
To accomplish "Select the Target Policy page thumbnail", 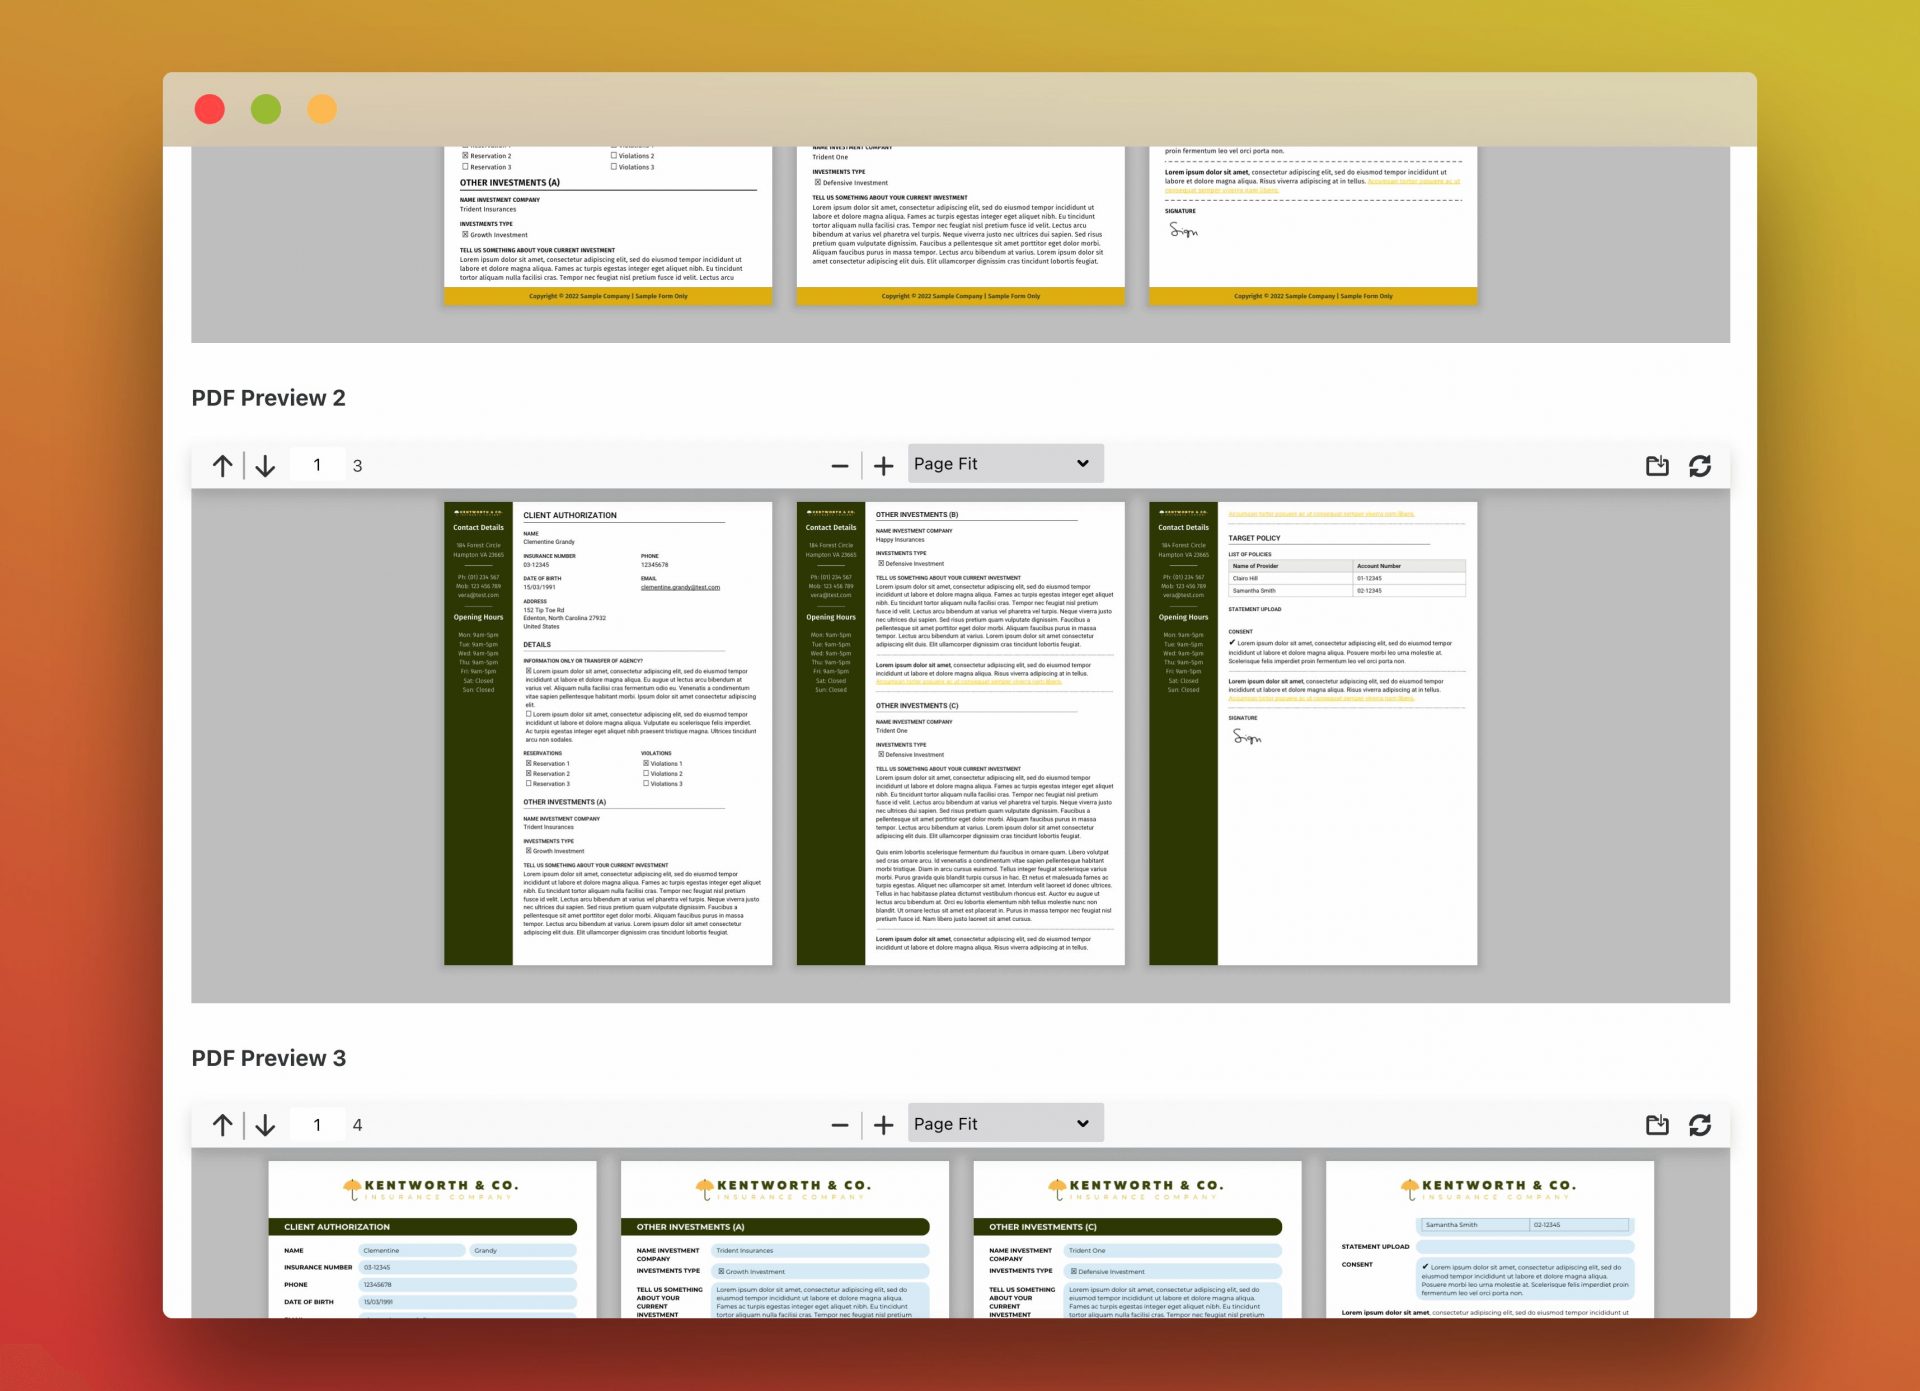I will pos(1312,733).
